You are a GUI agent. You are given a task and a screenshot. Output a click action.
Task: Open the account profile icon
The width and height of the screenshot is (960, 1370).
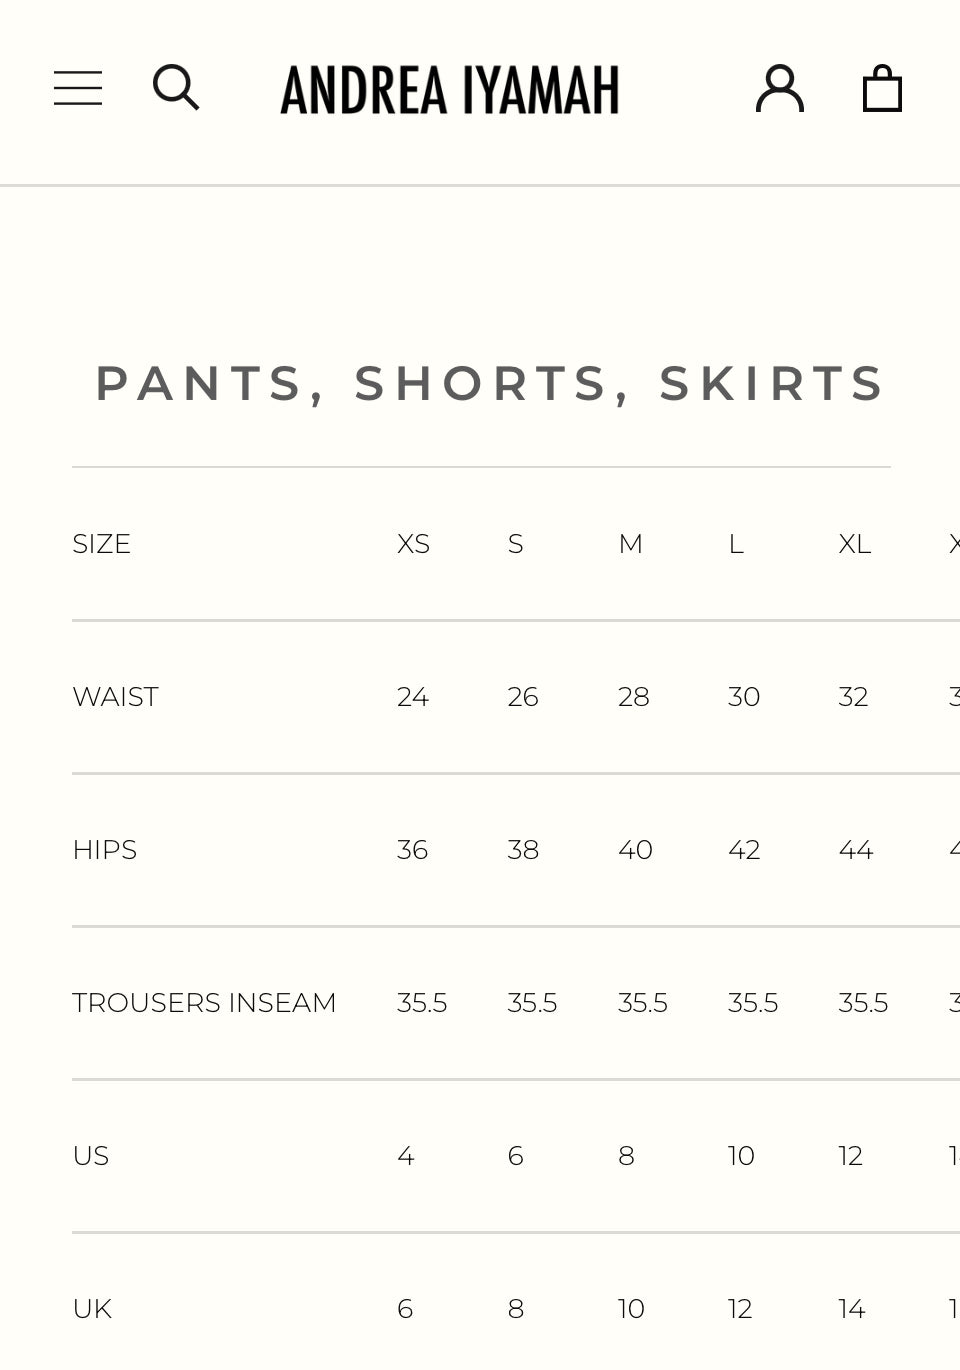point(780,88)
